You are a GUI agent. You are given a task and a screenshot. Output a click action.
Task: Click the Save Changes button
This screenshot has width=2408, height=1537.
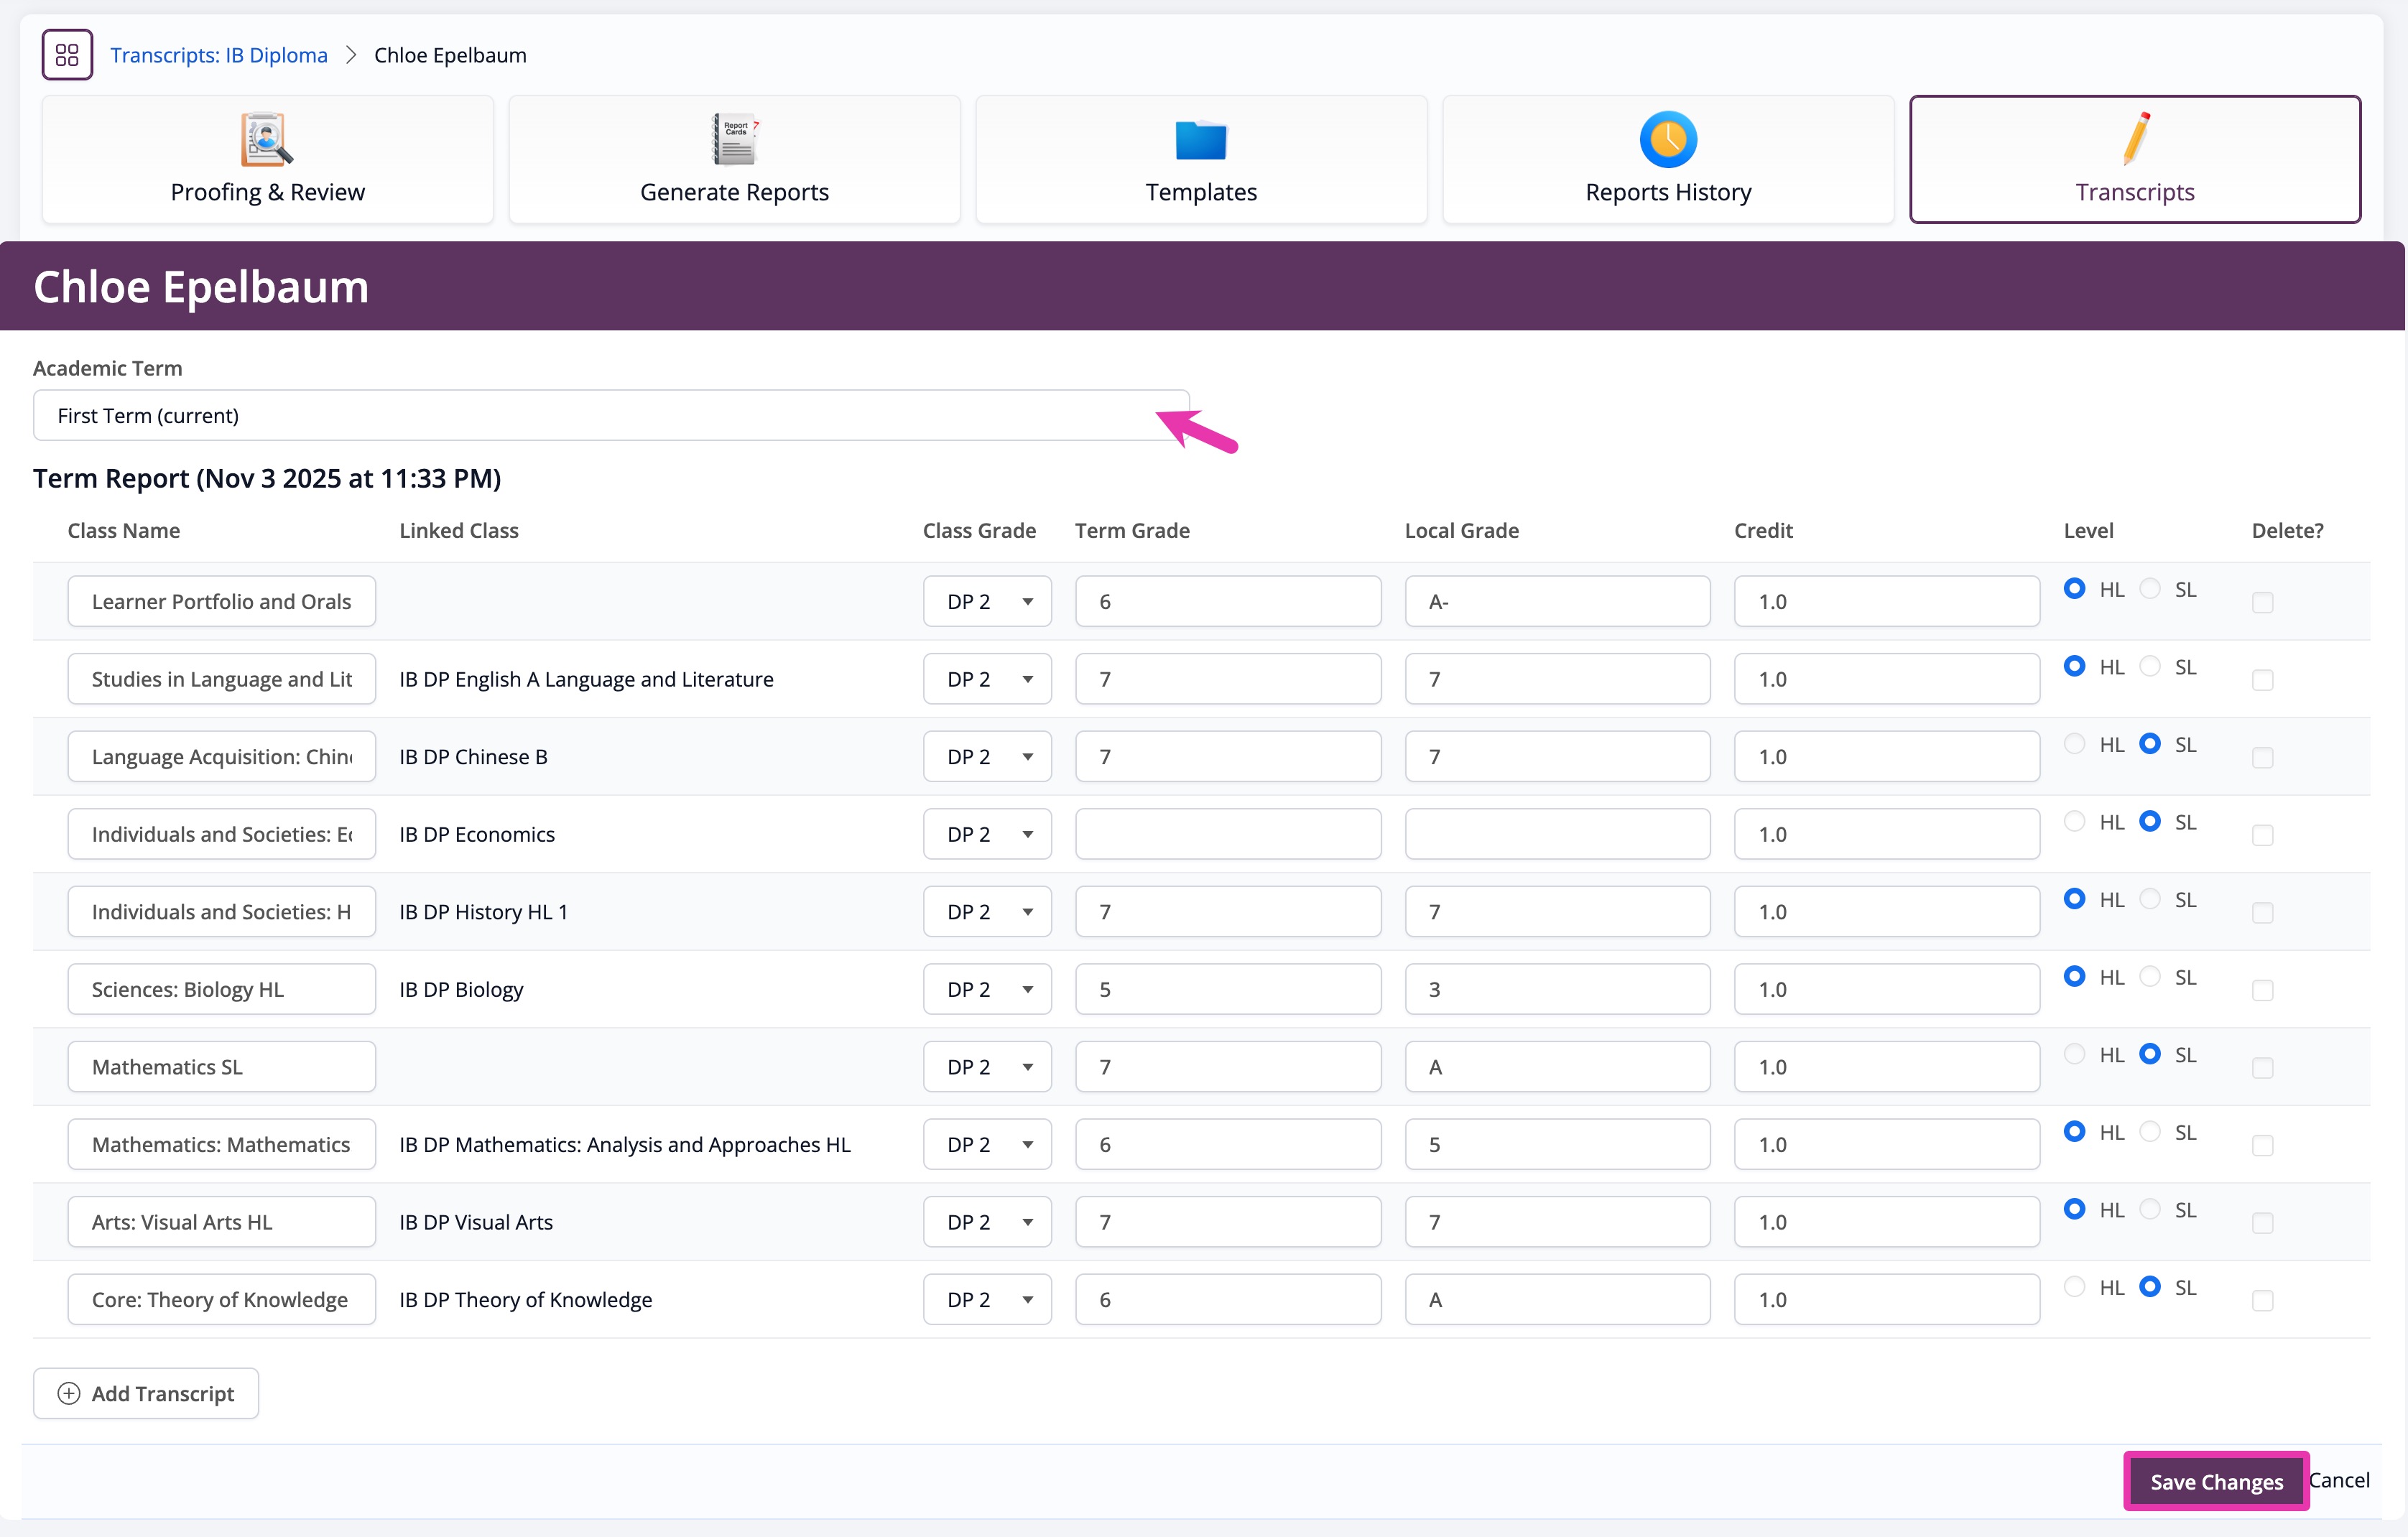pos(2216,1481)
